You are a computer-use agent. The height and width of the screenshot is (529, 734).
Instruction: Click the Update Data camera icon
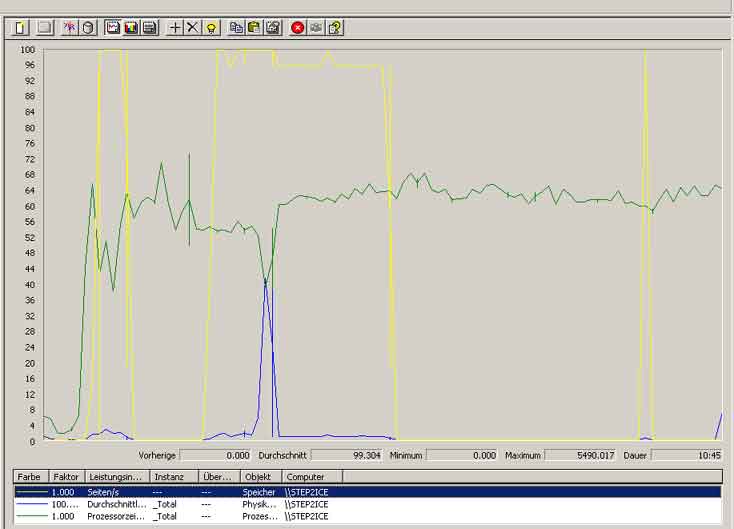point(316,28)
